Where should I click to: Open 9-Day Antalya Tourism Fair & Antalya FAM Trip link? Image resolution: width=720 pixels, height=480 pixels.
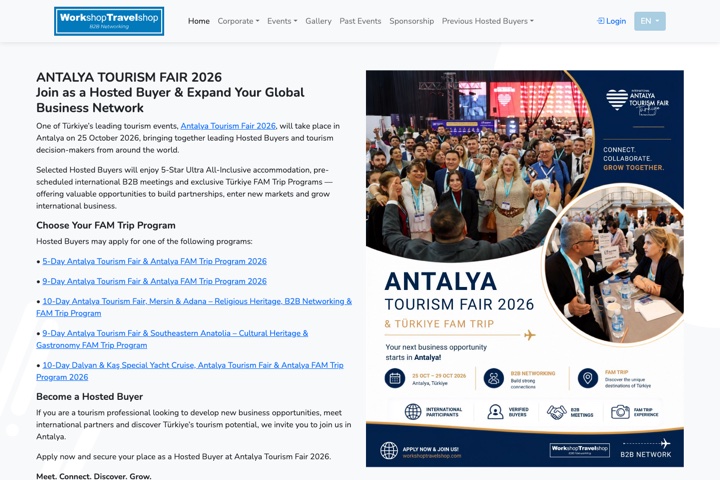pos(154,281)
